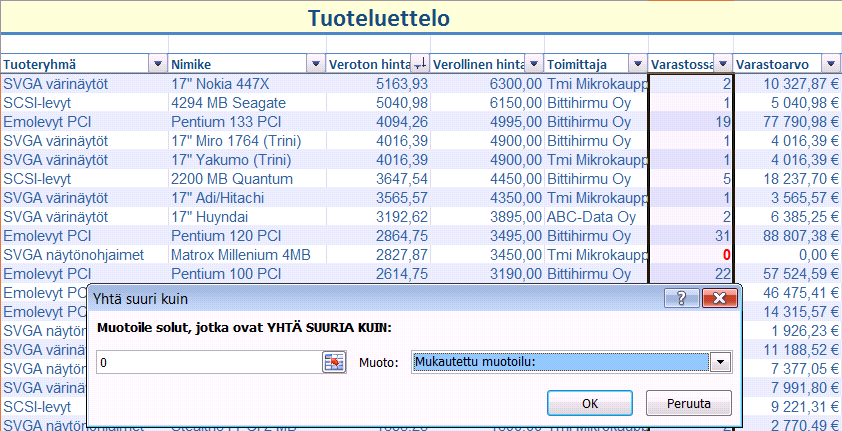This screenshot has height=431, width=842.
Task: Select the stock value 22 cell
Action: point(692,274)
